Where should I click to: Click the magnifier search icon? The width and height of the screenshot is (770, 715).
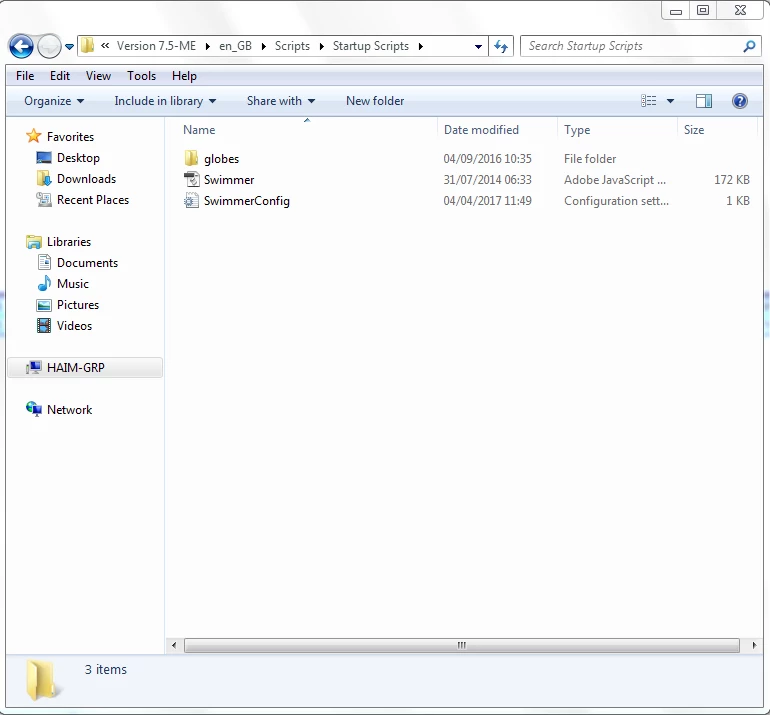(749, 46)
